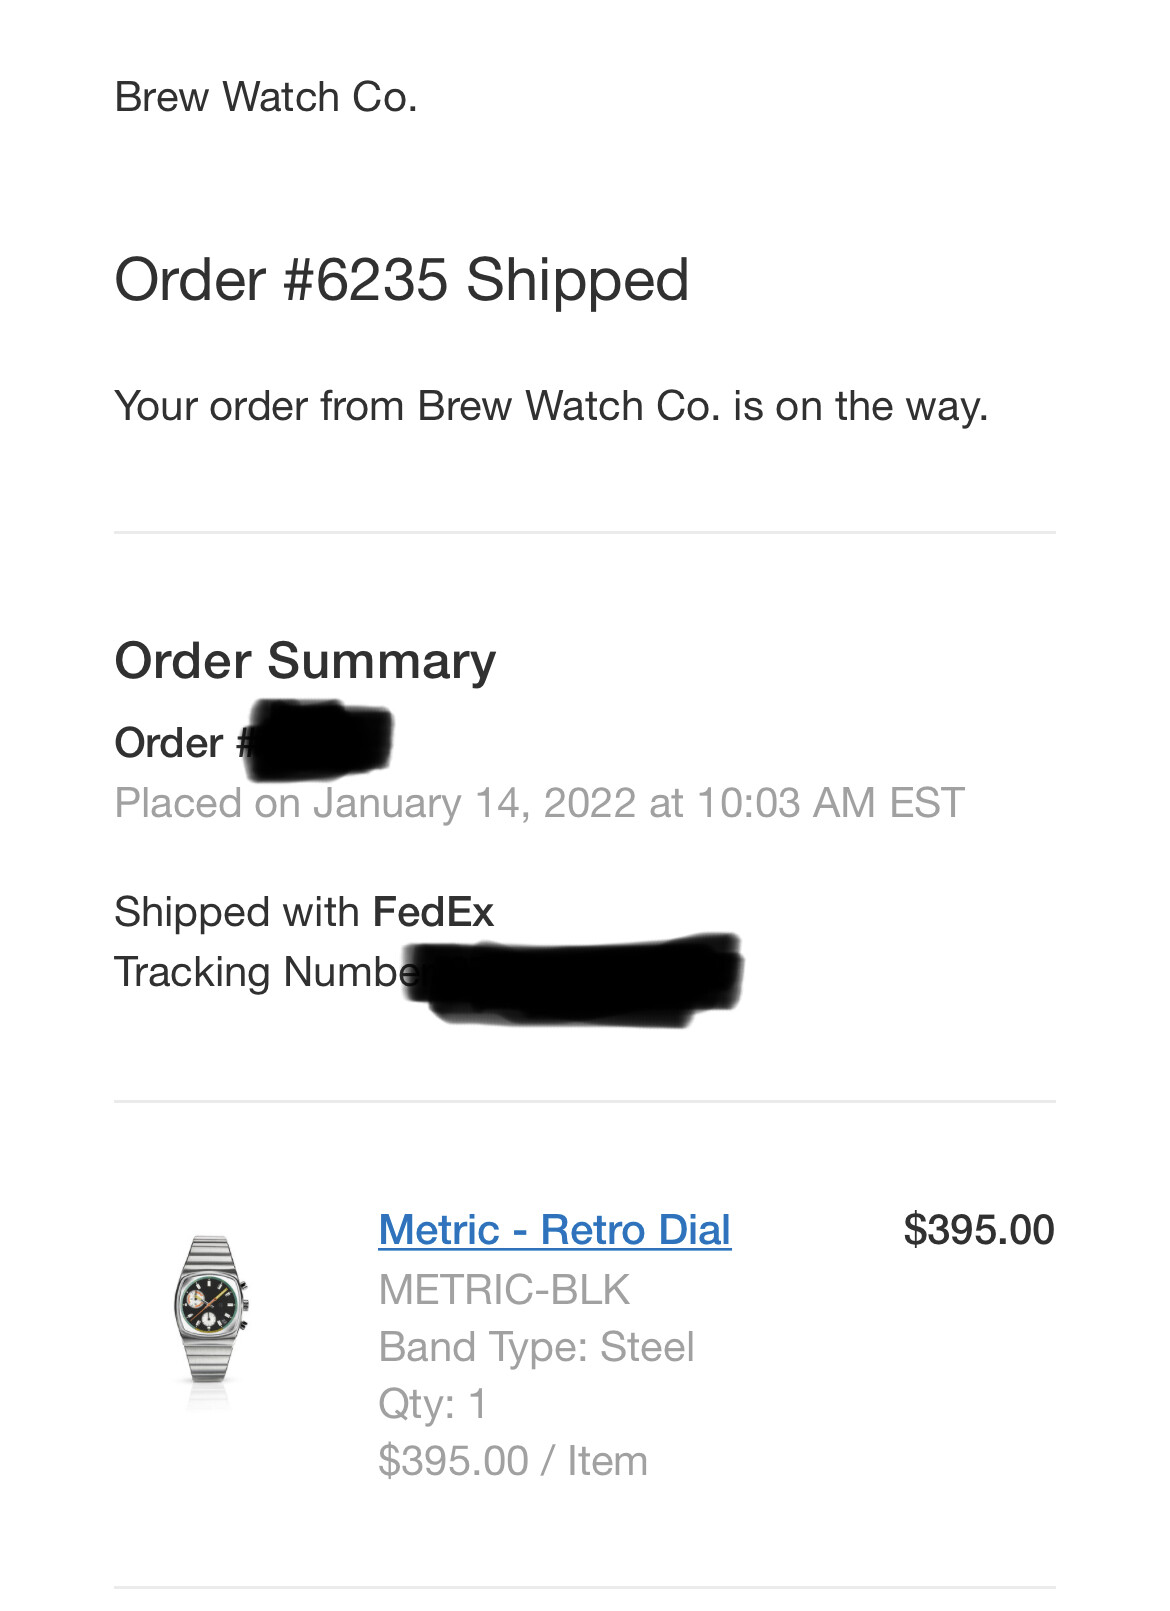
Task: Click the Order Summary heading
Action: tap(305, 662)
